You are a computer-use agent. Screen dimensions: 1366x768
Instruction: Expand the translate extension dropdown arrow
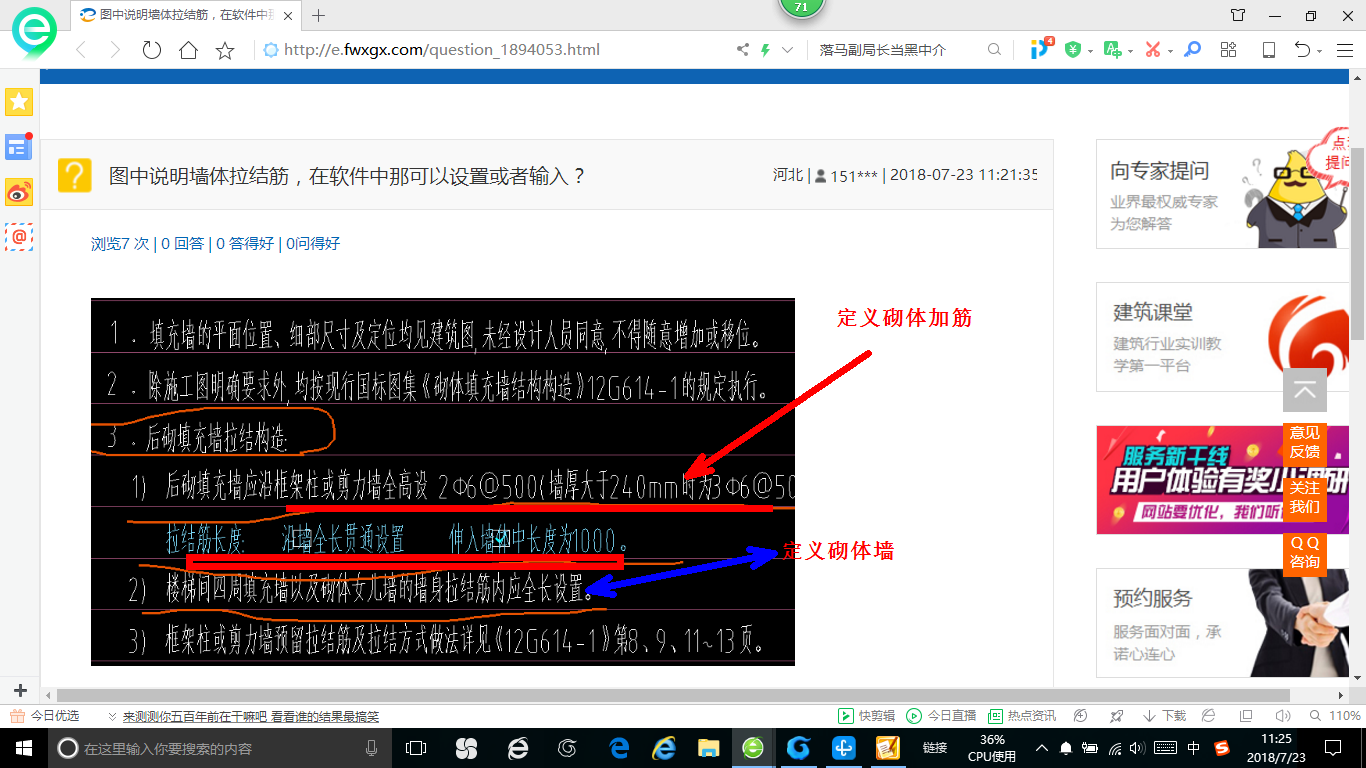(x=1130, y=51)
